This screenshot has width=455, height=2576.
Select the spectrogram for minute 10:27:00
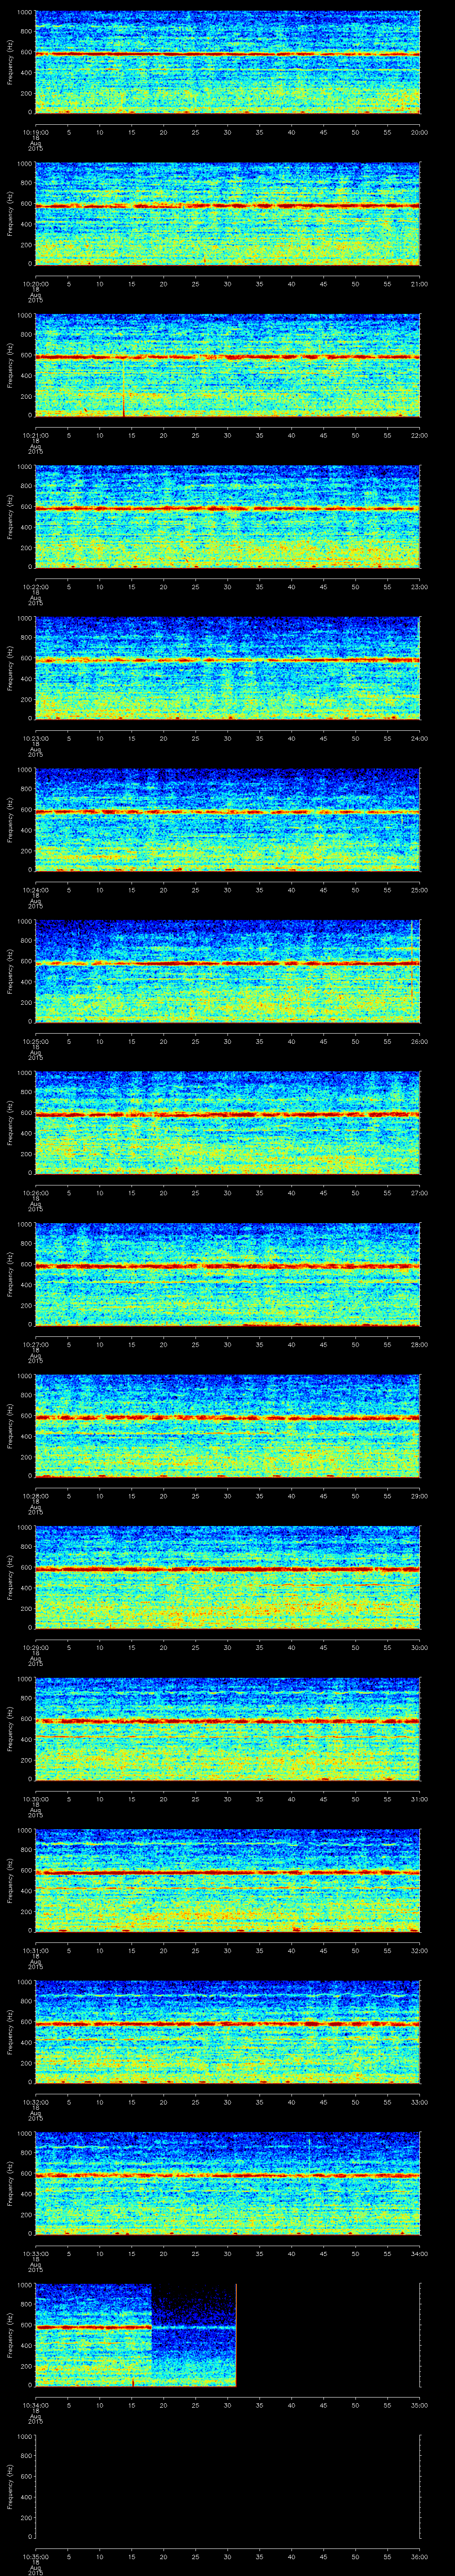tap(227, 1274)
